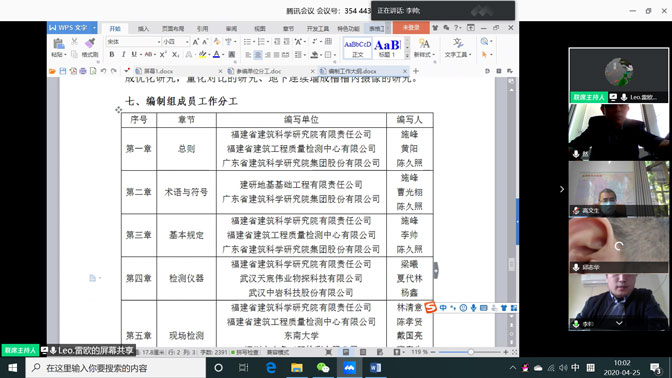Open the bullet list dropdown arrow
The width and height of the screenshot is (672, 378).
coord(254,42)
